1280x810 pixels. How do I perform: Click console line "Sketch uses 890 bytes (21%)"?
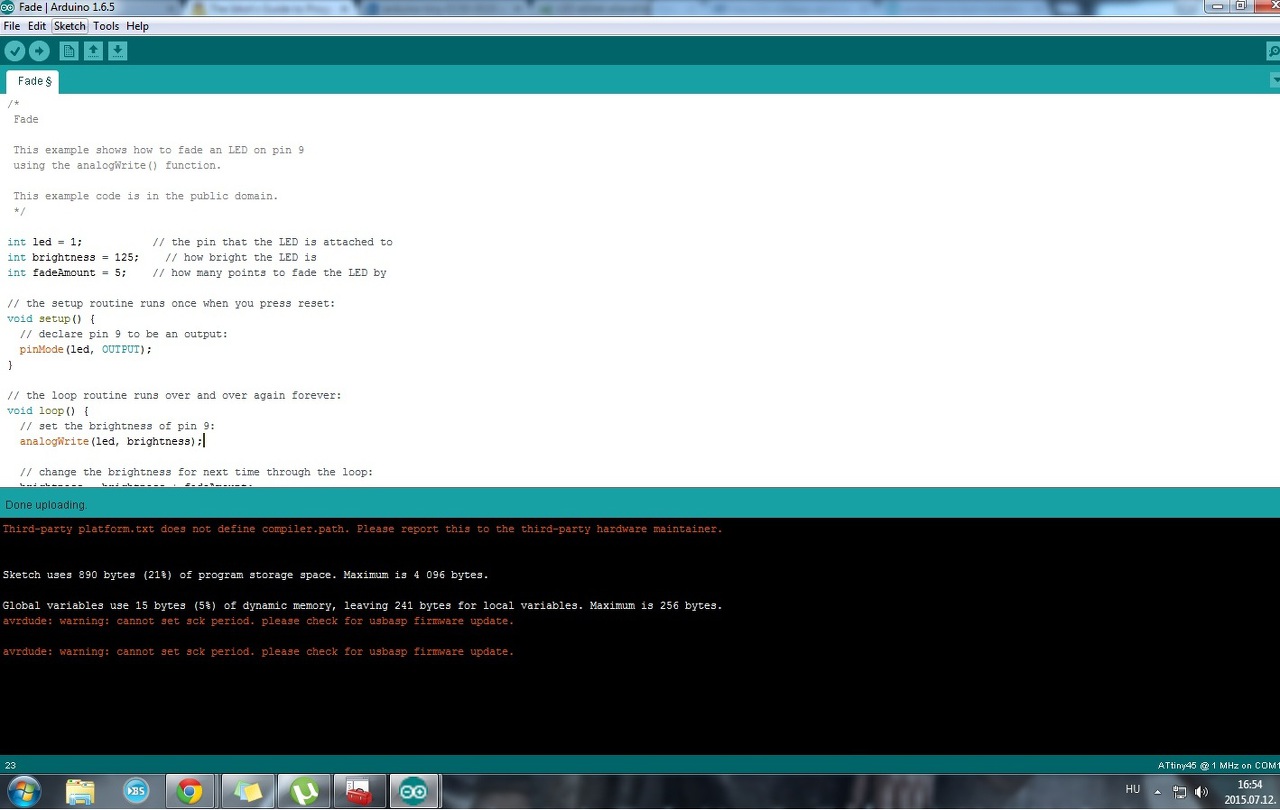point(245,575)
